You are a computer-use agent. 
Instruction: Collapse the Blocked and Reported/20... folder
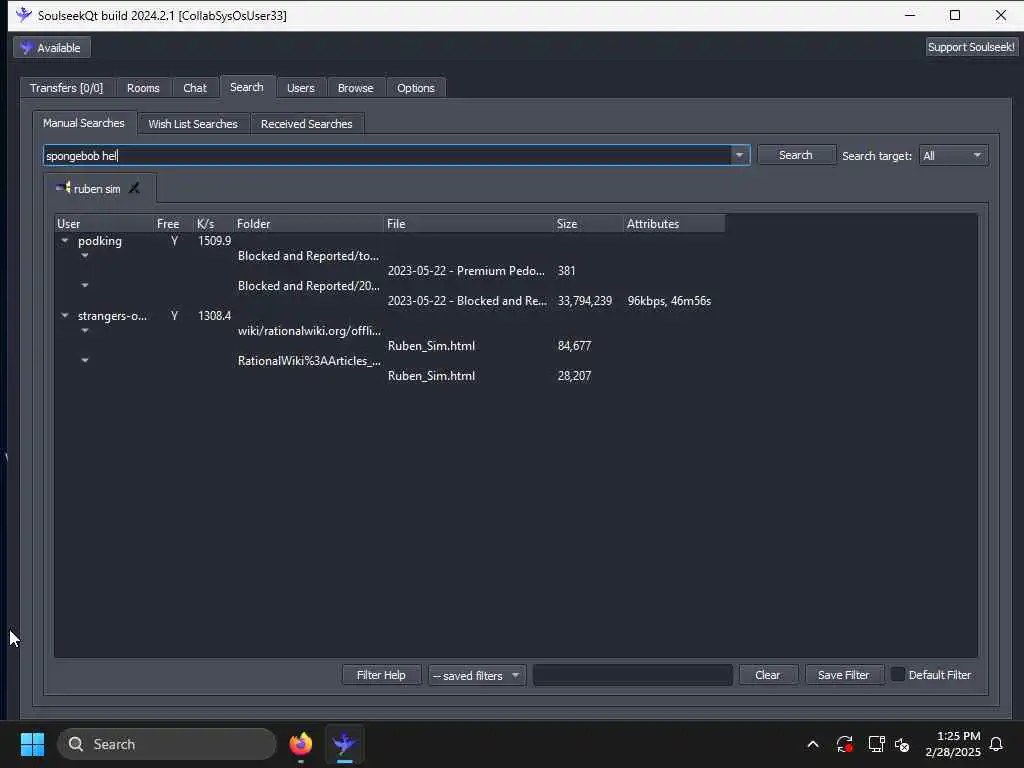tap(85, 285)
